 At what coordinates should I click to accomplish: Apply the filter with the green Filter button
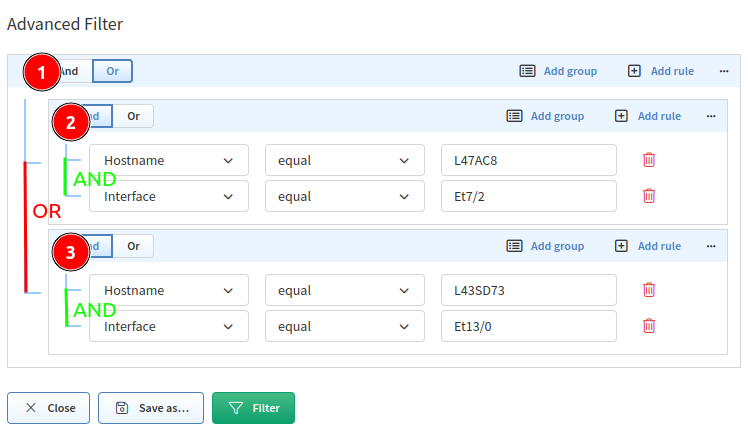tap(253, 408)
